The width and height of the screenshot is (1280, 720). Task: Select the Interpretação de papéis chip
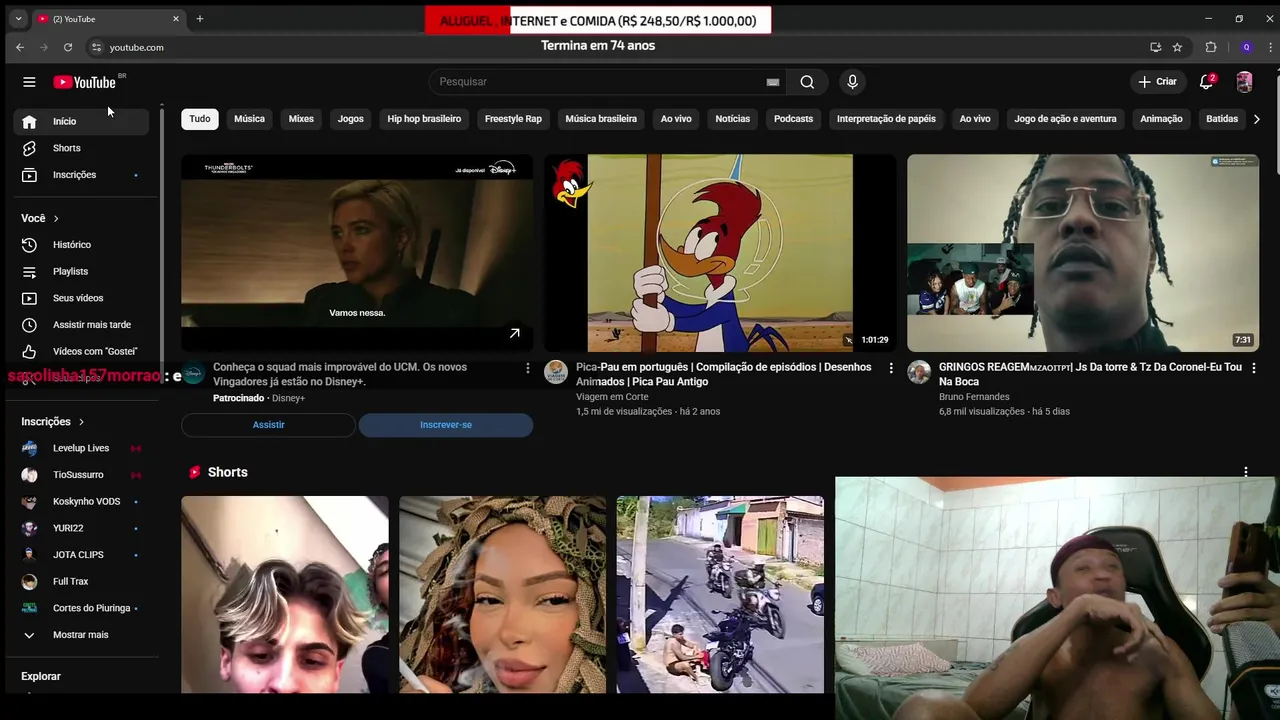(886, 119)
